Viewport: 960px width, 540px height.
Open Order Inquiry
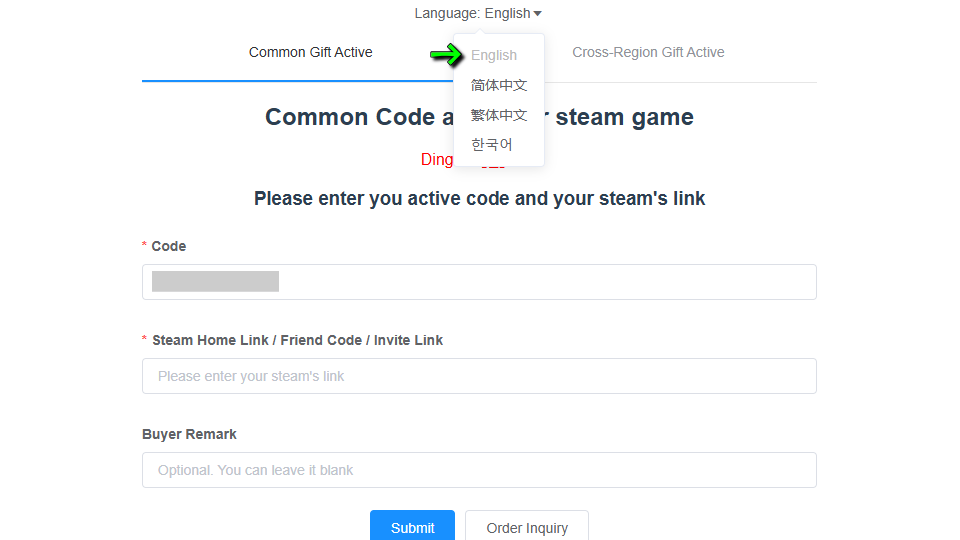coord(527,527)
